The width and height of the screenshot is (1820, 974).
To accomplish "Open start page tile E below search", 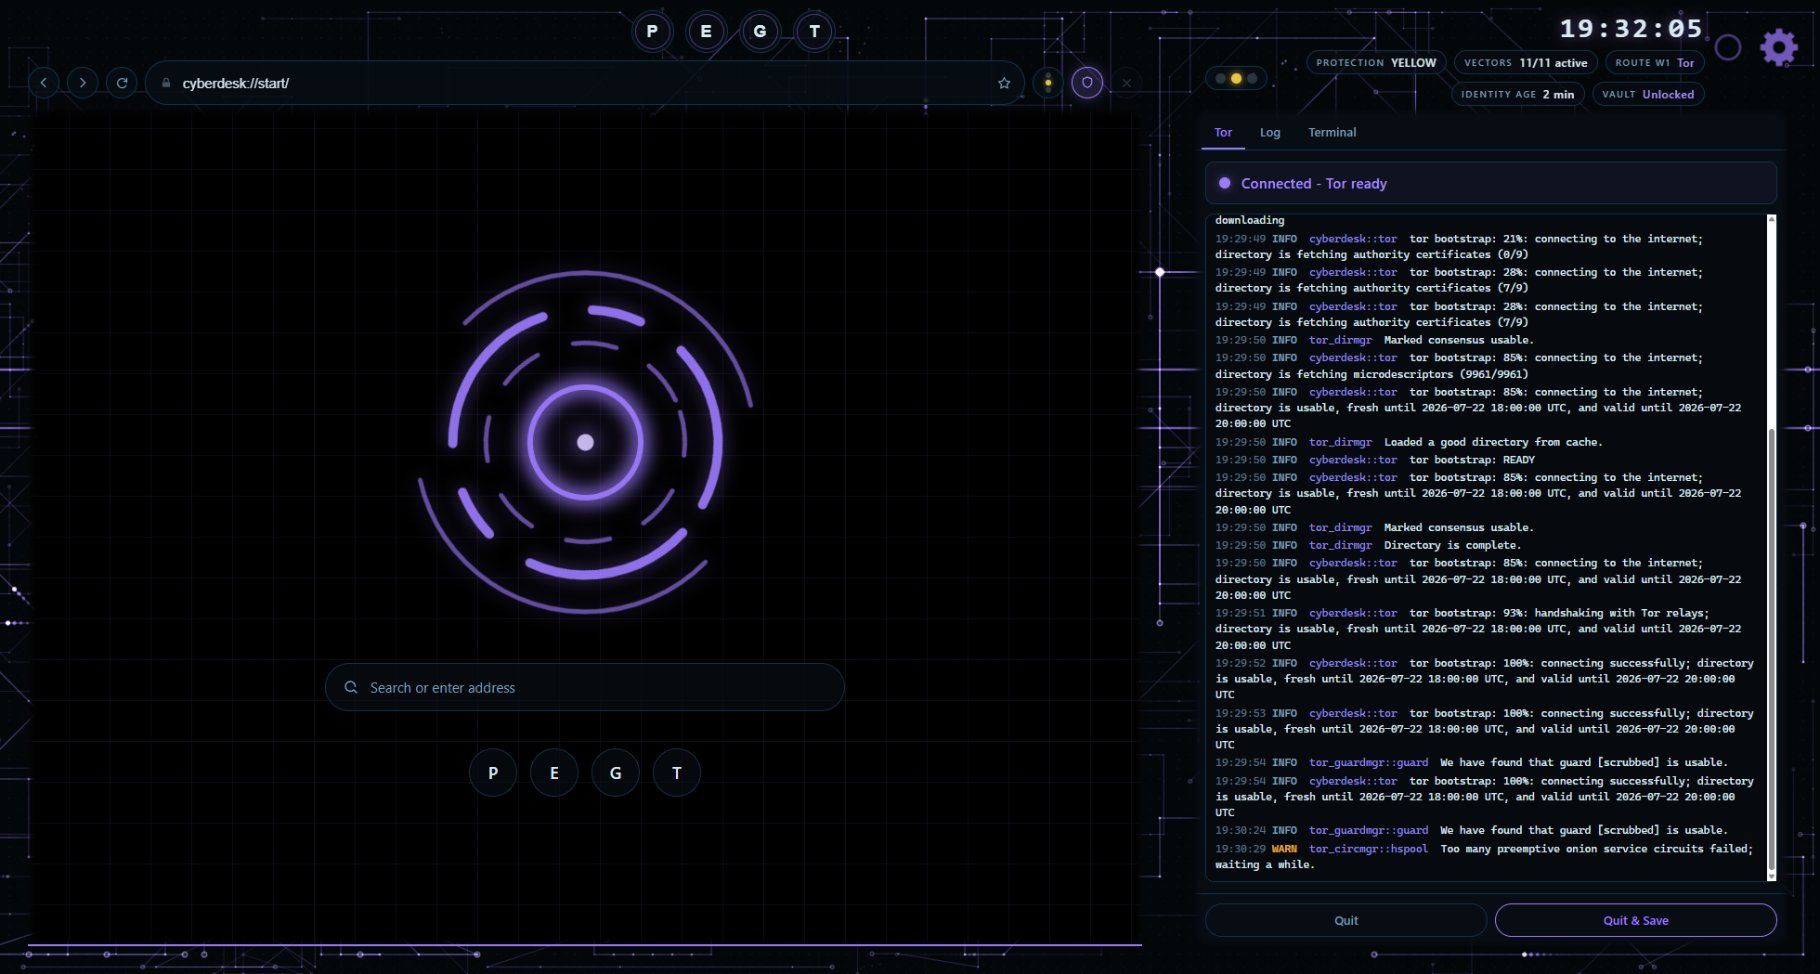I will [554, 773].
